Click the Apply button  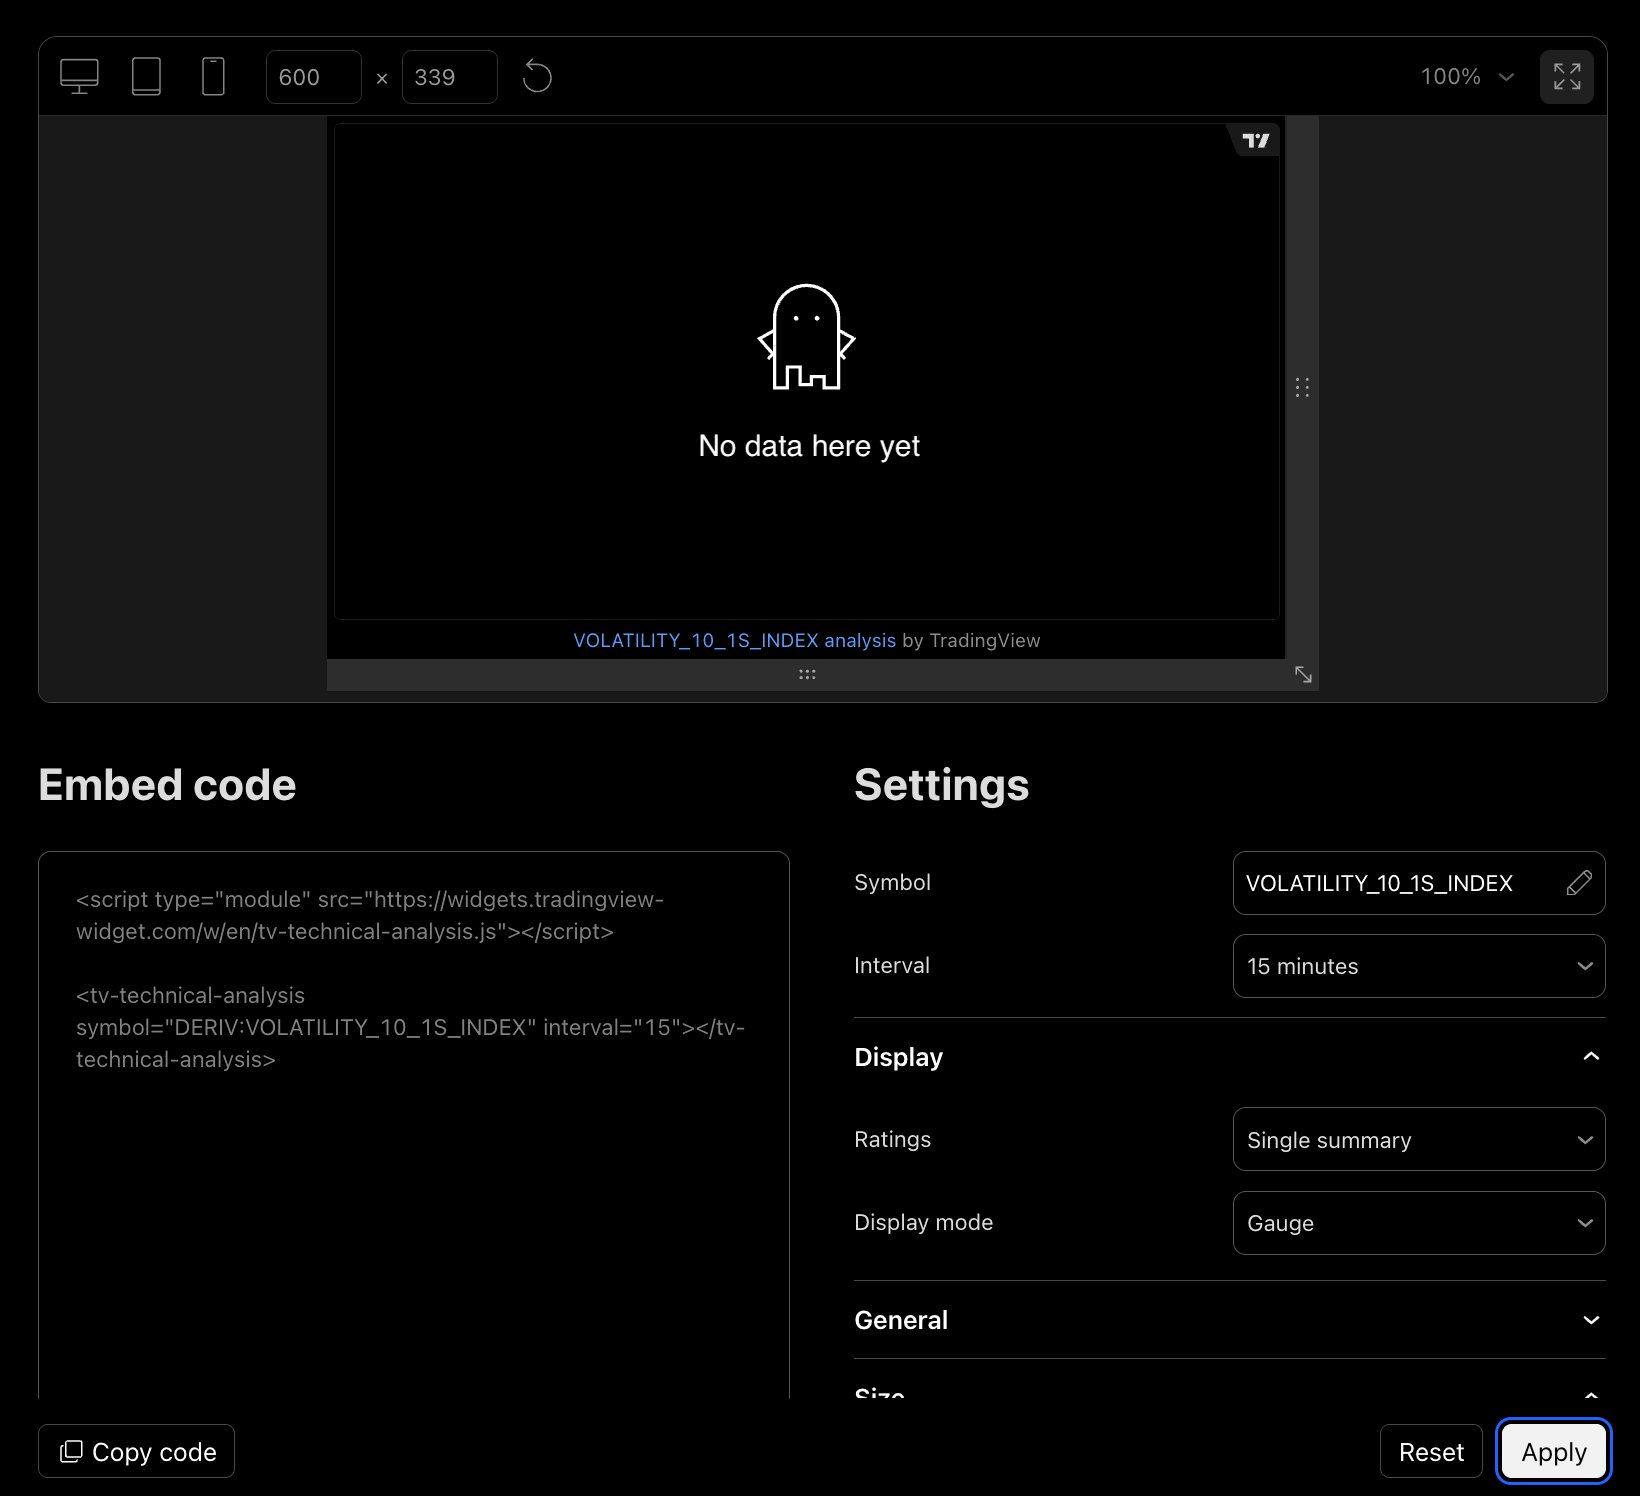(x=1554, y=1451)
